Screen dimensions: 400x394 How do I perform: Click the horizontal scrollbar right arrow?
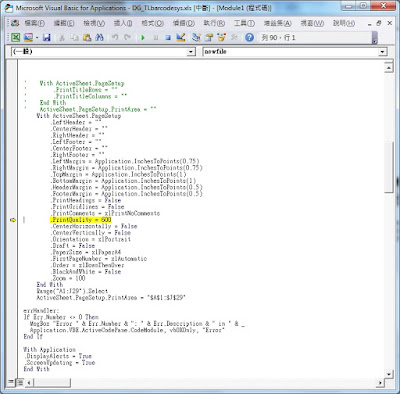pyautogui.click(x=380, y=383)
